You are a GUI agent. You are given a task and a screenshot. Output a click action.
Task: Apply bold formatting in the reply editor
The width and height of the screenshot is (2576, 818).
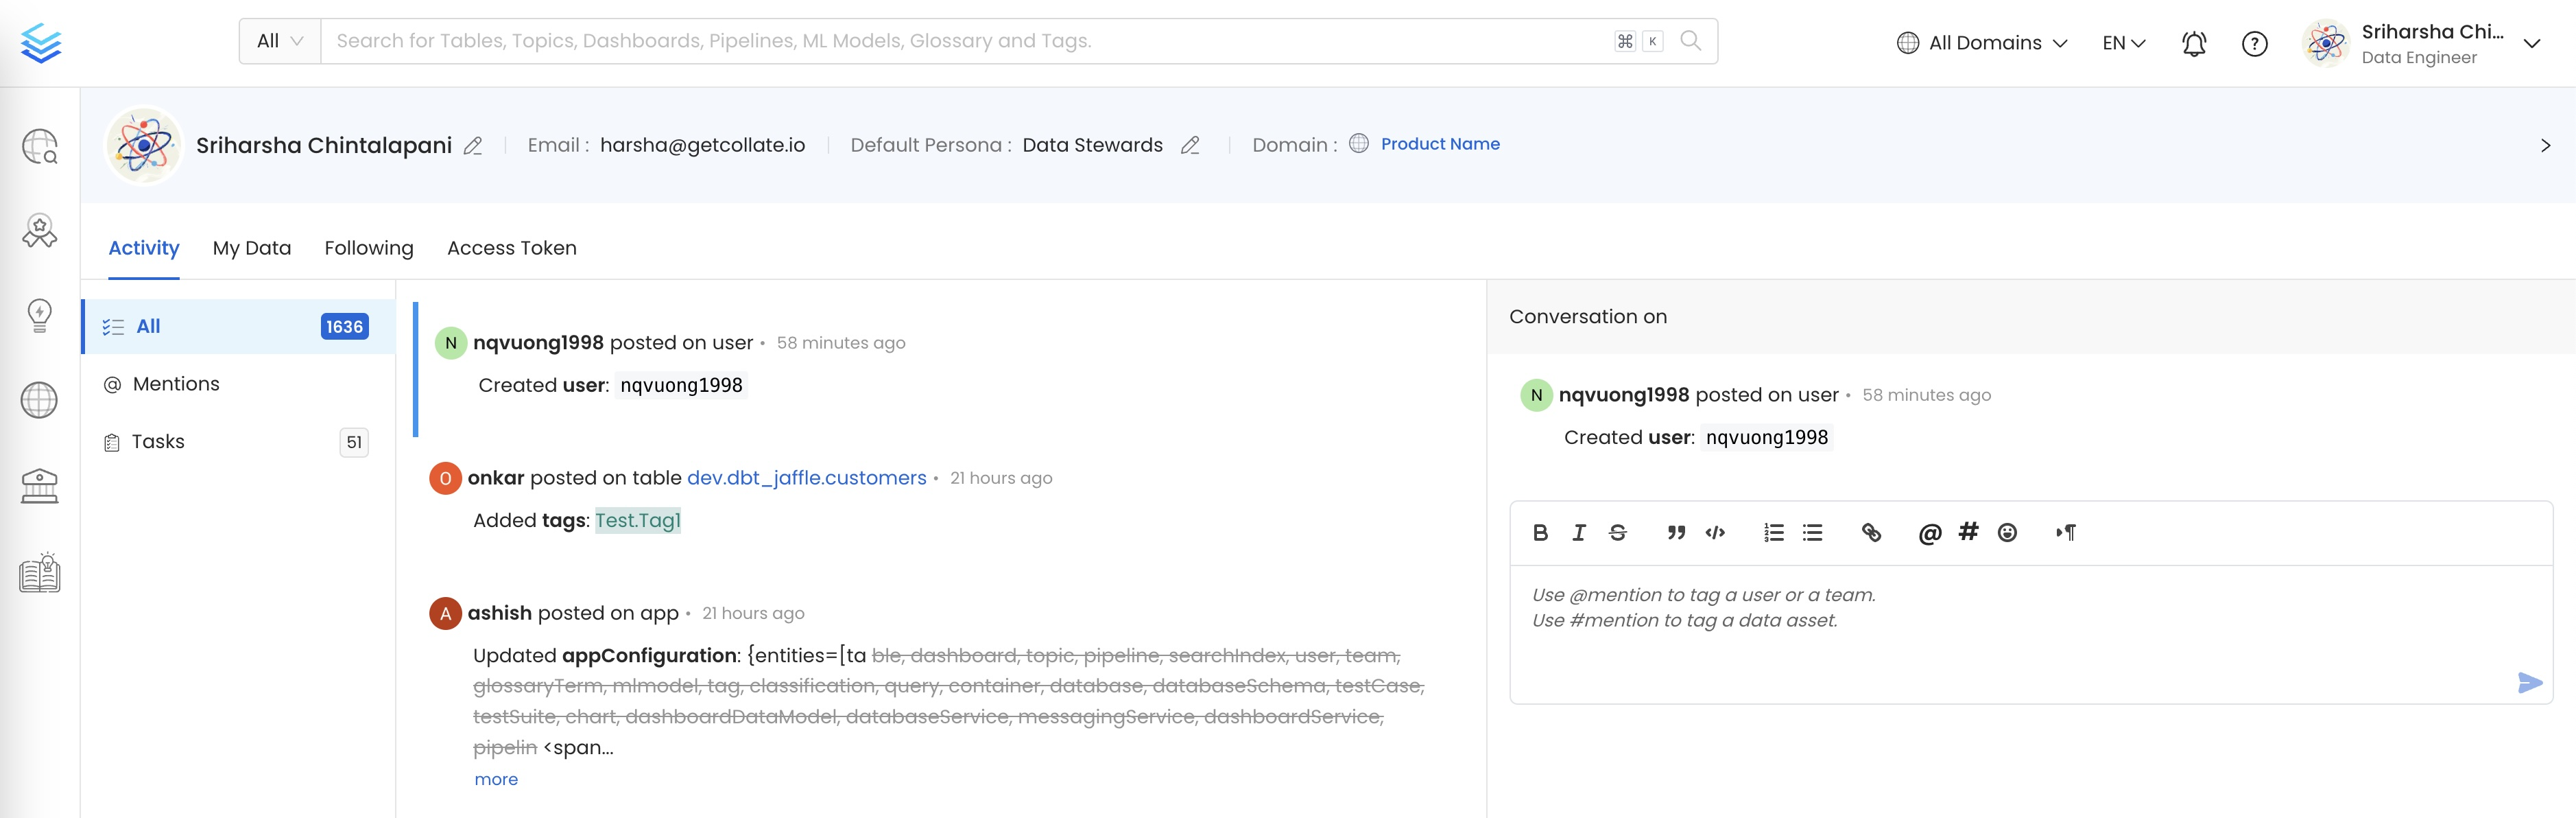pos(1540,533)
